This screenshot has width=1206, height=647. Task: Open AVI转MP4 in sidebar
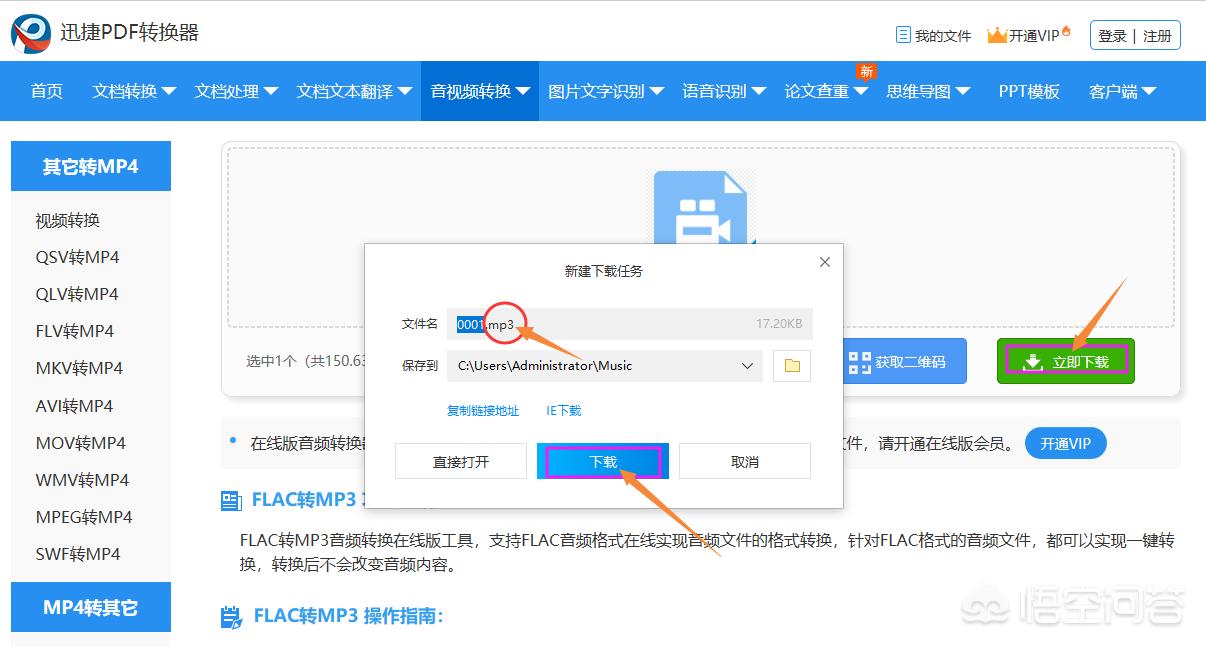pos(74,406)
